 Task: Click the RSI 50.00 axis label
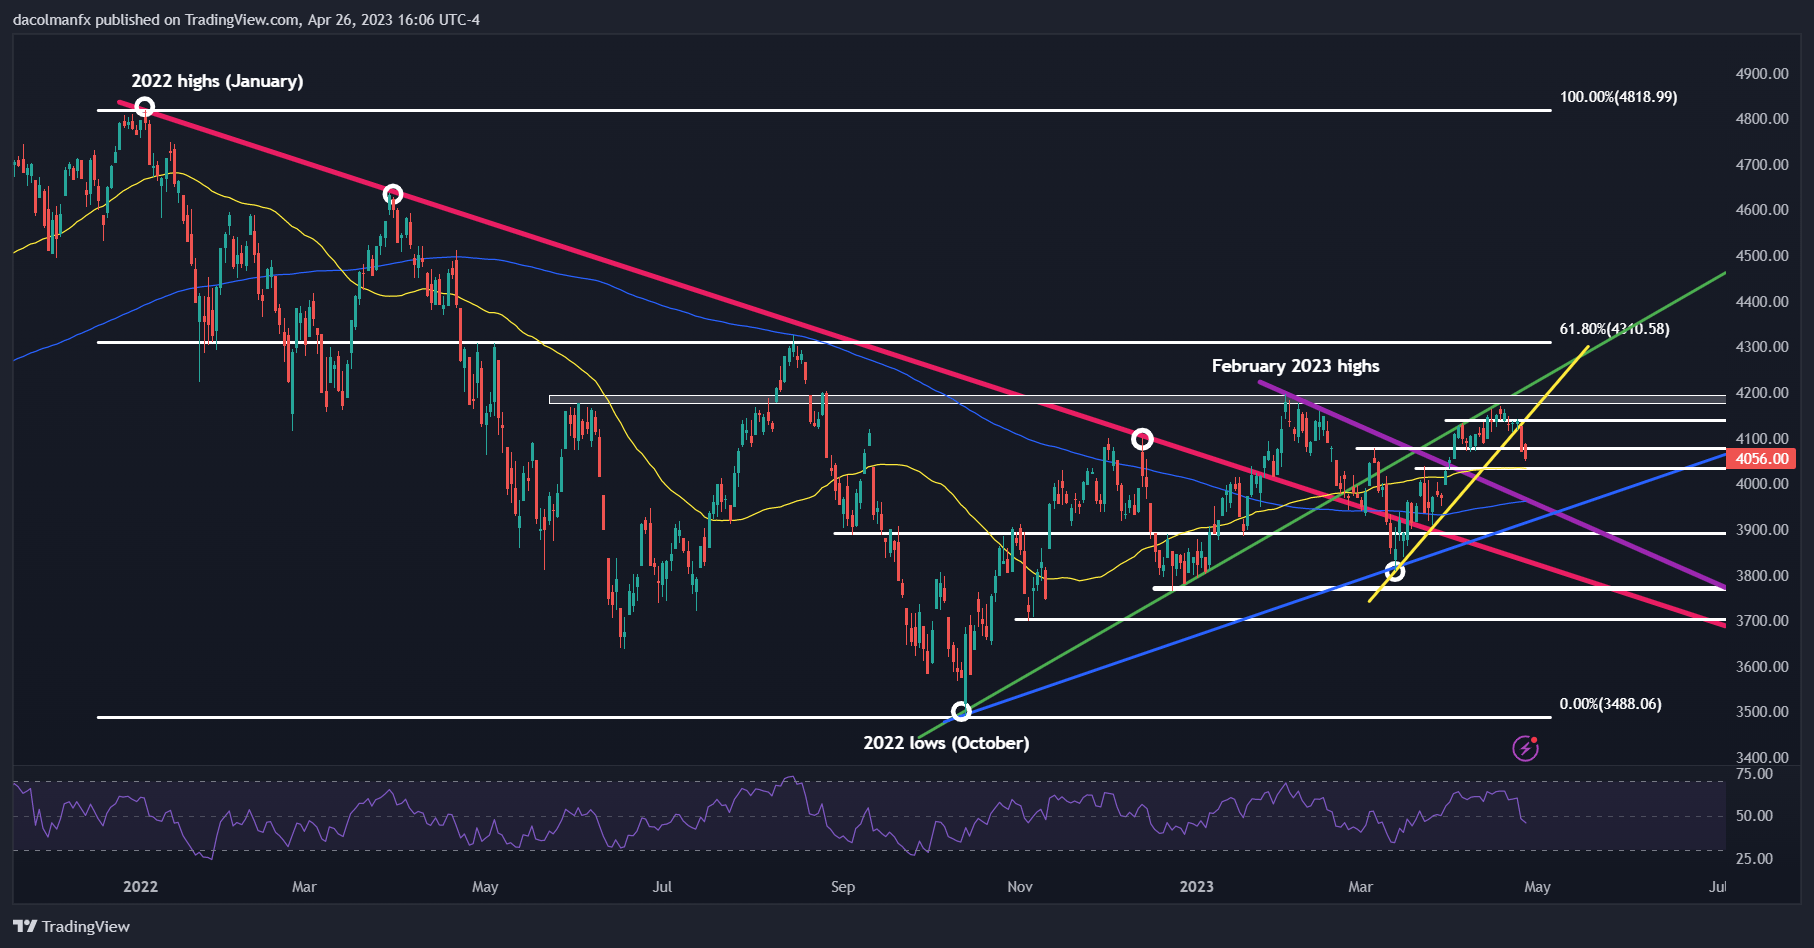point(1754,816)
